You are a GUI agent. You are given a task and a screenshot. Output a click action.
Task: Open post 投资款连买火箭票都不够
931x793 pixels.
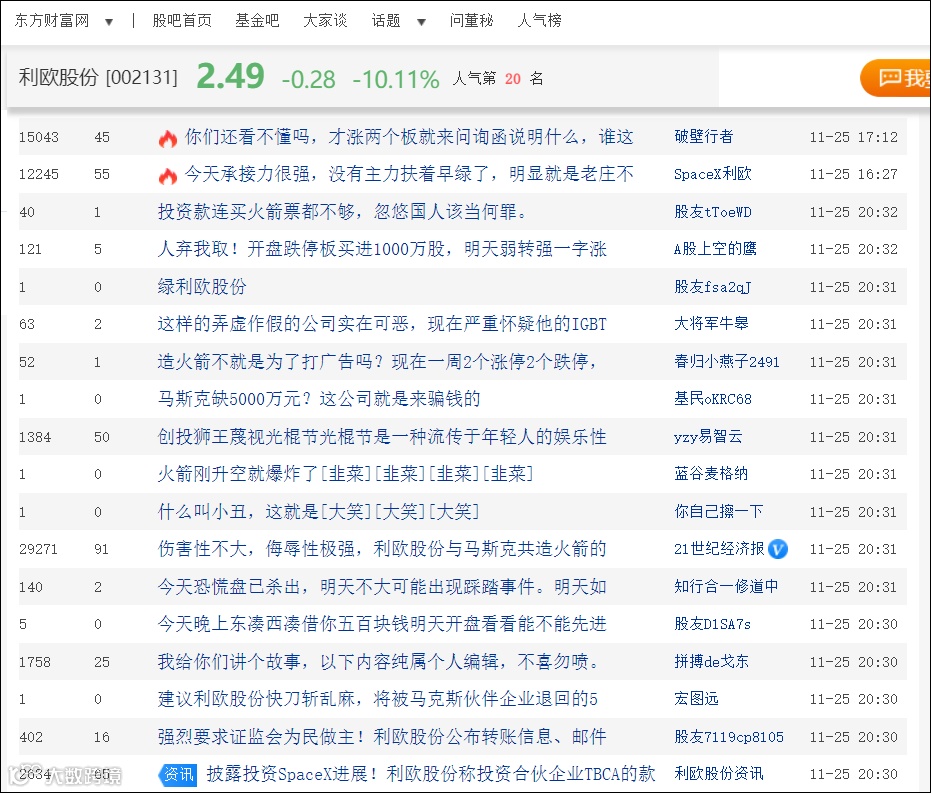pos(342,211)
